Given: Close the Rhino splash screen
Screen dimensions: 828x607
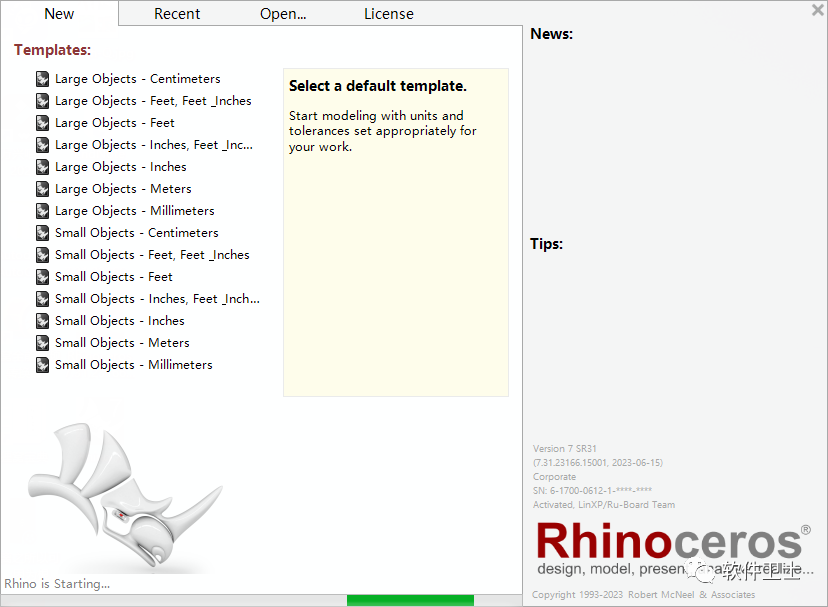Looking at the screenshot, I should coord(817,10).
